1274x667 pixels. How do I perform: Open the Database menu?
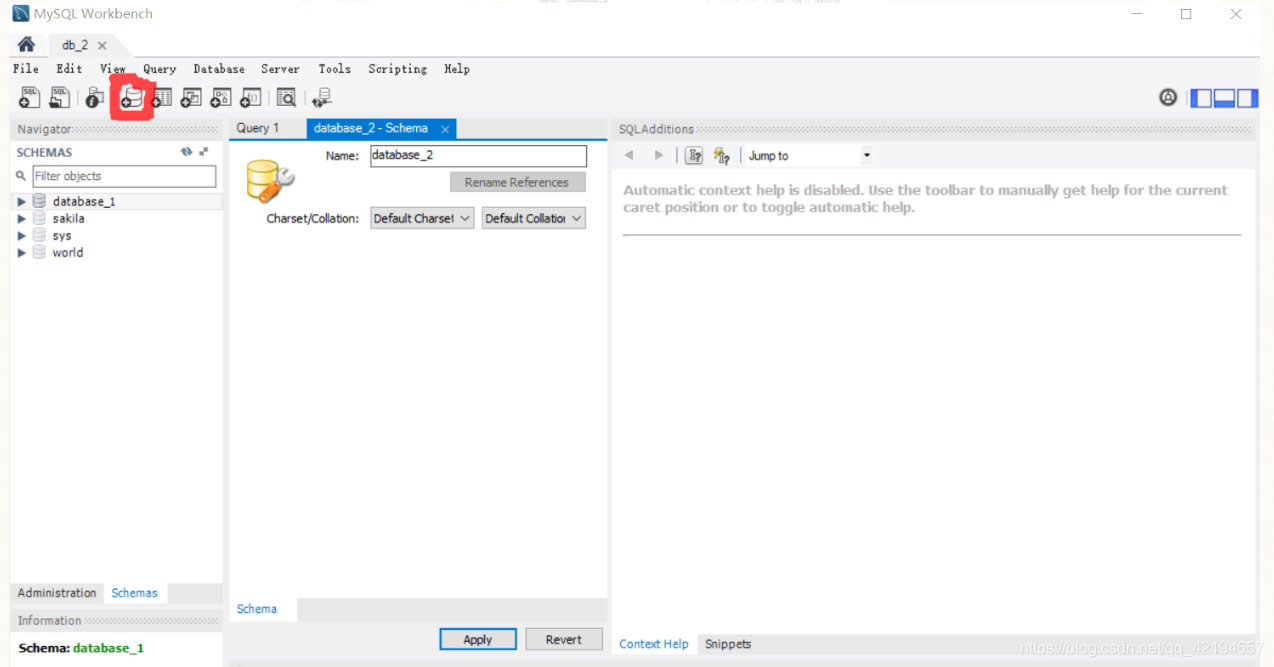(219, 69)
